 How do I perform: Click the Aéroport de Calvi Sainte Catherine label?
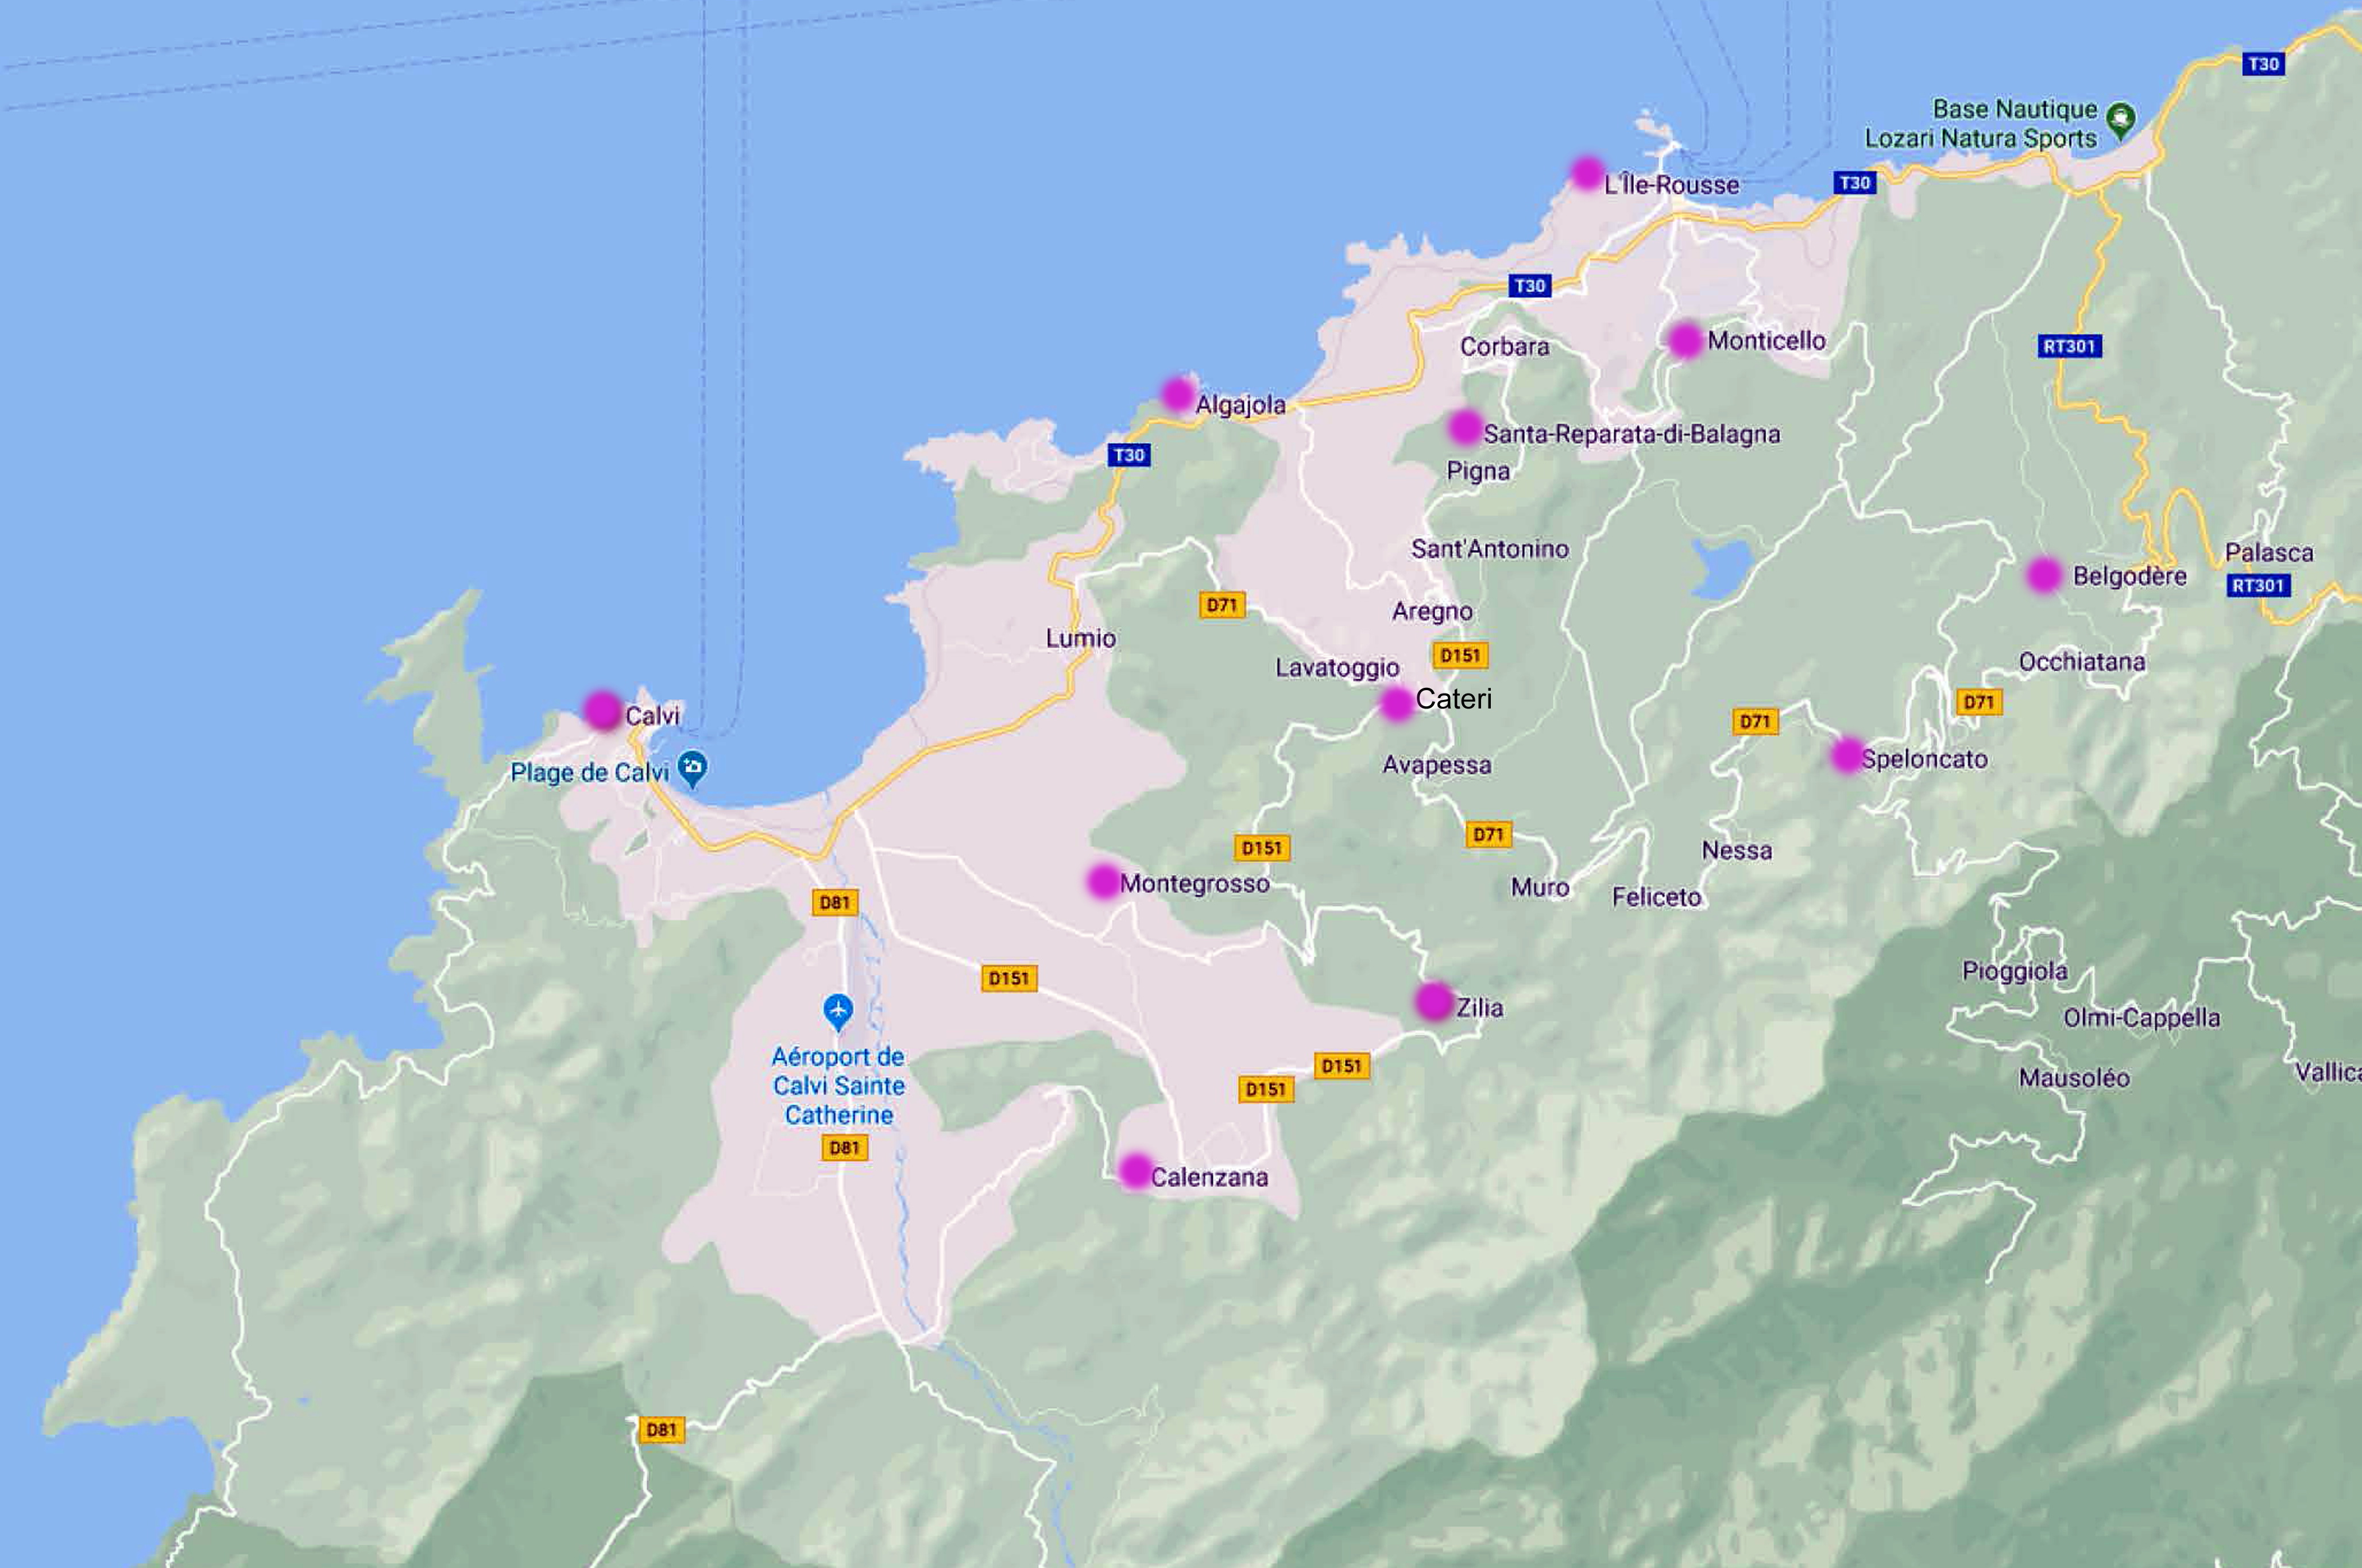[x=838, y=1085]
